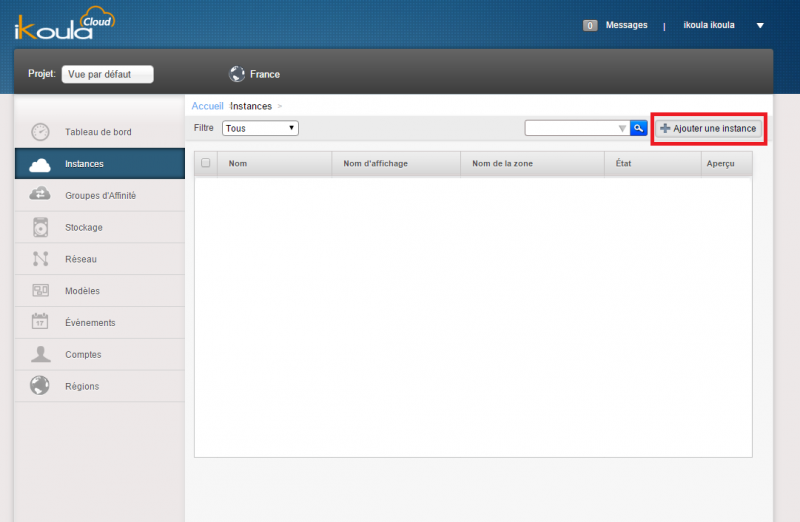Open the Filtre dropdown showing Tous
The image size is (800, 522).
260,128
